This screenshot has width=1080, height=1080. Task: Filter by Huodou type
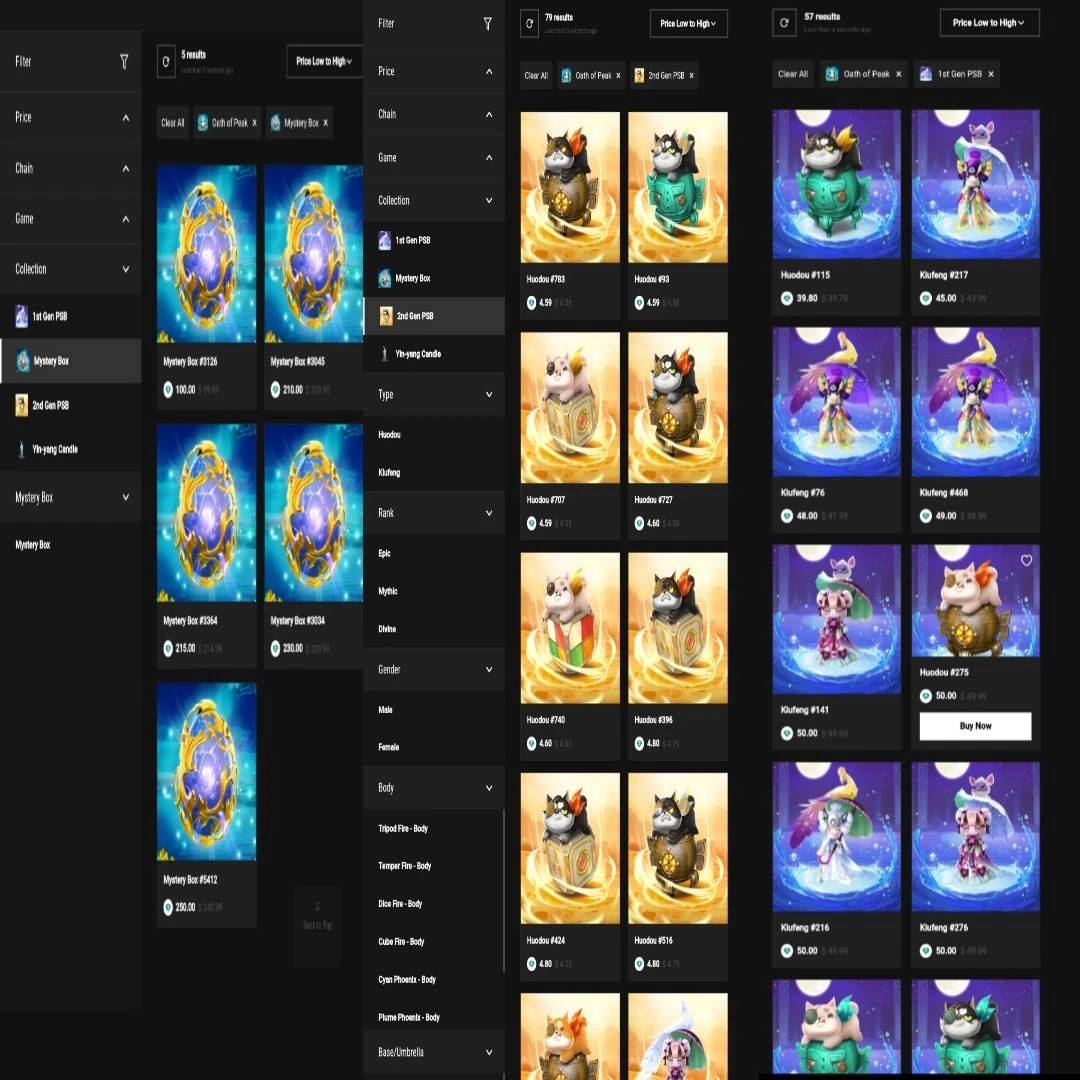click(x=389, y=435)
